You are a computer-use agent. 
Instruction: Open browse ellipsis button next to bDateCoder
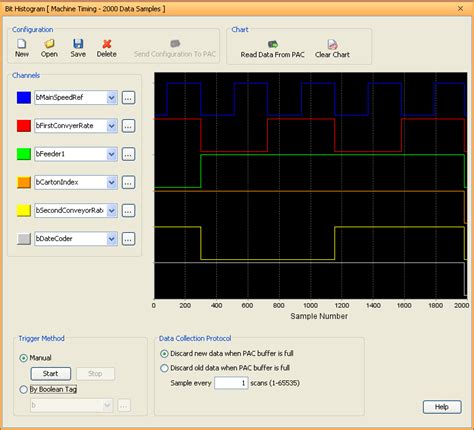(x=128, y=239)
